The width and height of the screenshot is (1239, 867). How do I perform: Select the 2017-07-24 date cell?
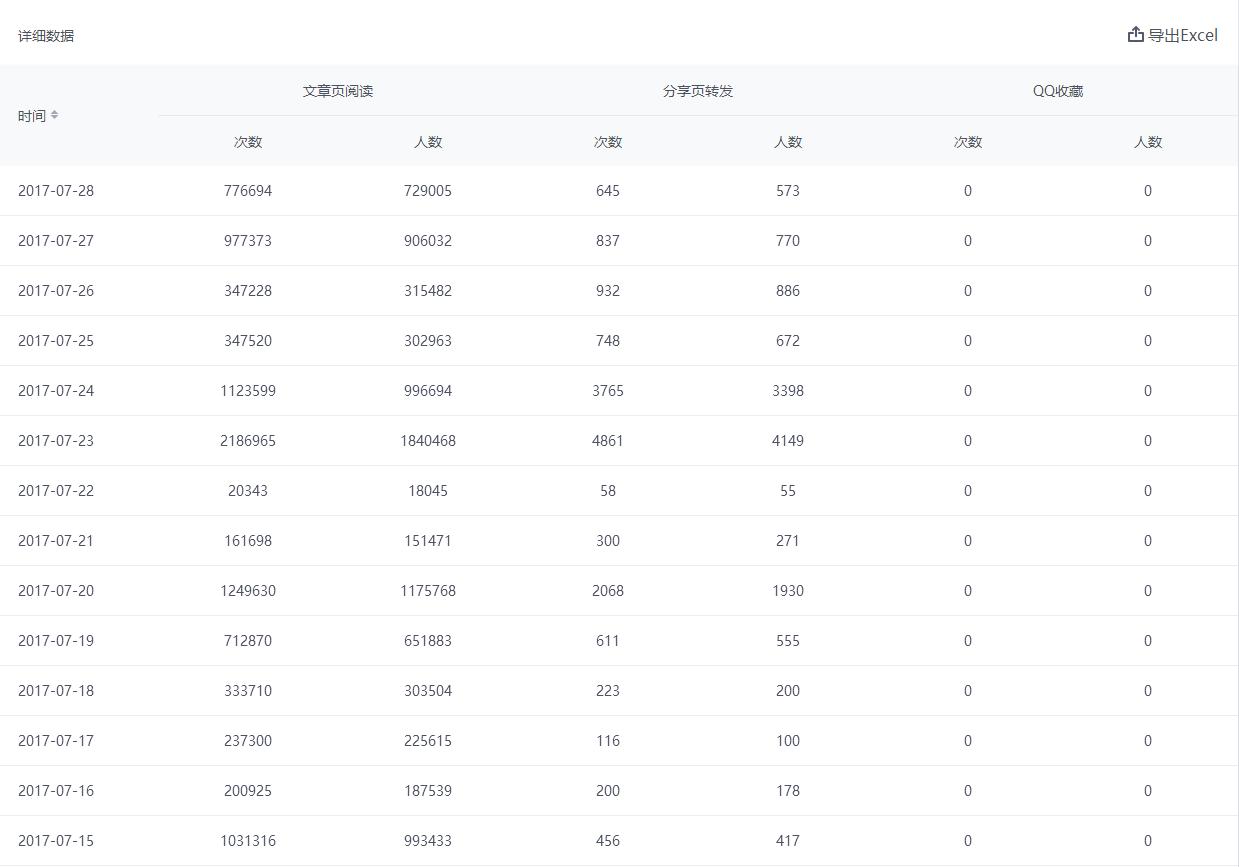click(56, 391)
